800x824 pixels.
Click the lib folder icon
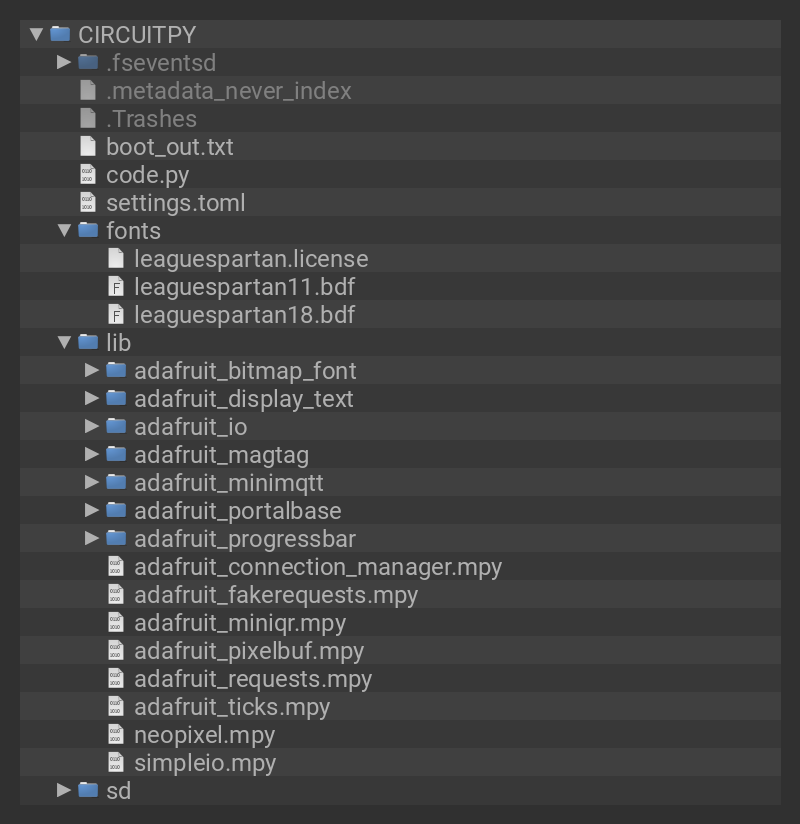(88, 342)
